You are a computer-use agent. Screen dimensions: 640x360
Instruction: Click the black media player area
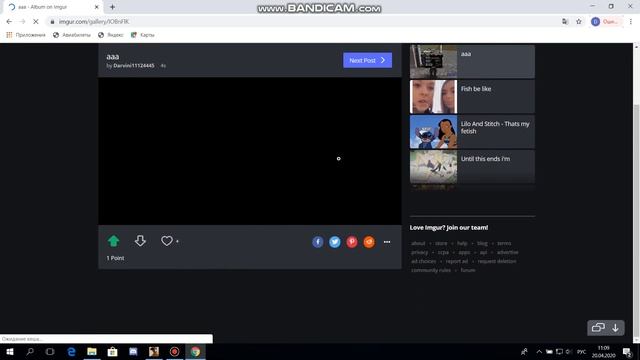tap(250, 151)
